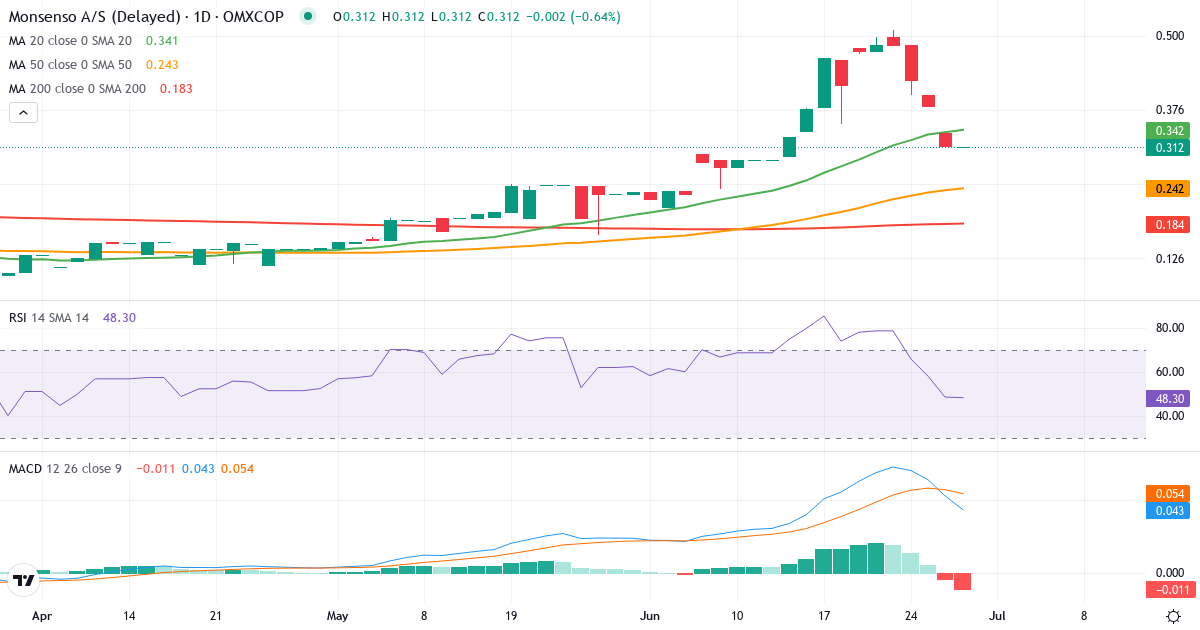Click the Jun date axis label
Screen dimensions: 1200x630
pos(650,616)
